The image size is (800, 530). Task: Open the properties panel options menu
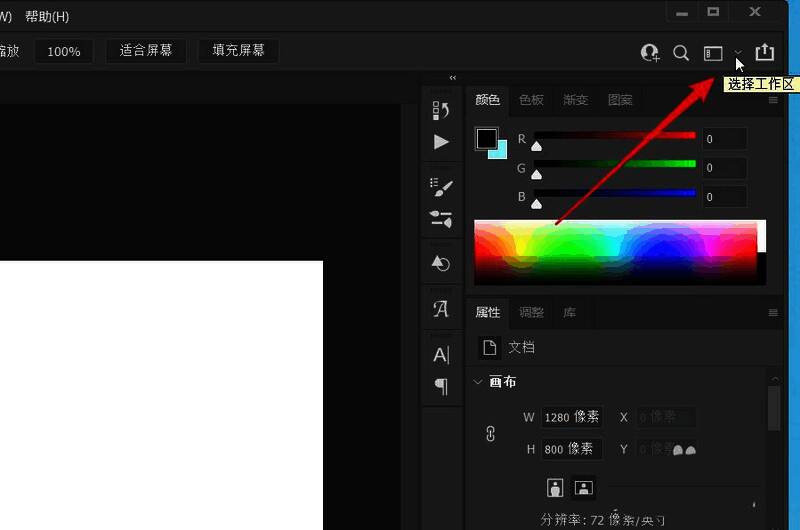[x=773, y=313]
